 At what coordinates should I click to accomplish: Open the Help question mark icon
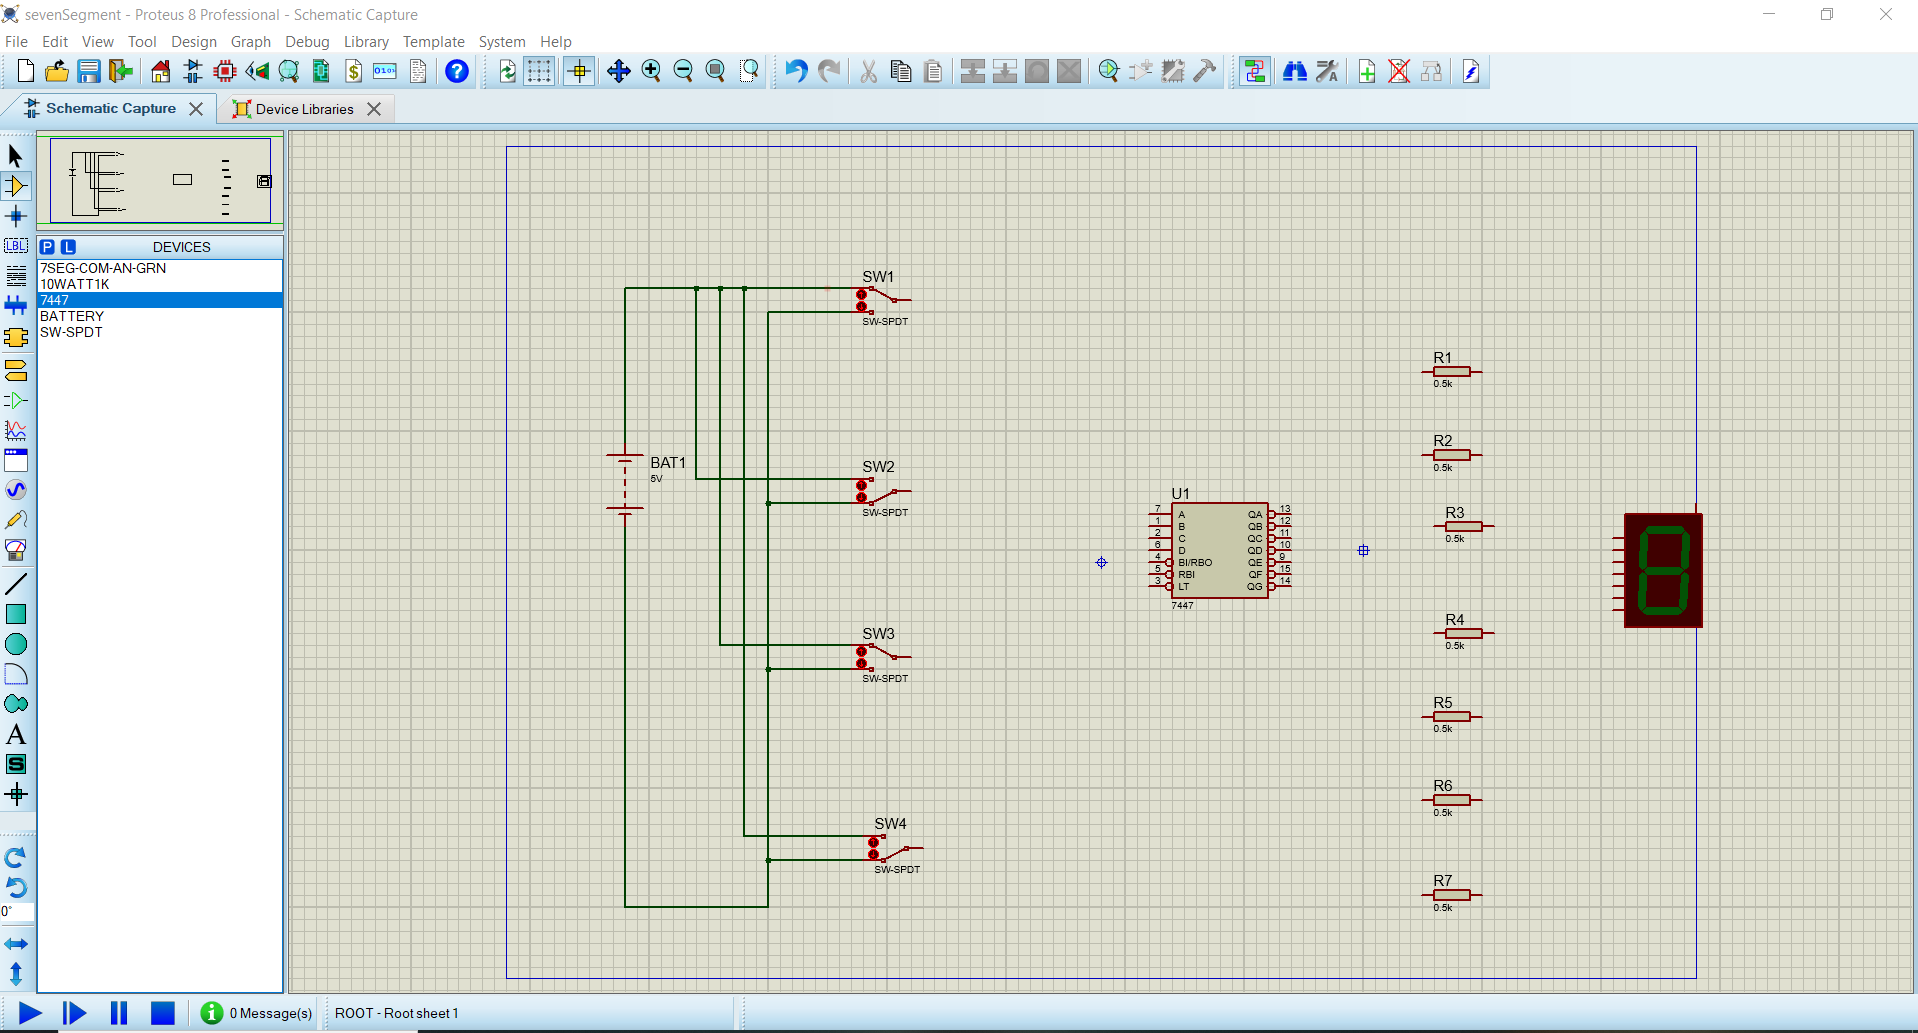tap(457, 71)
